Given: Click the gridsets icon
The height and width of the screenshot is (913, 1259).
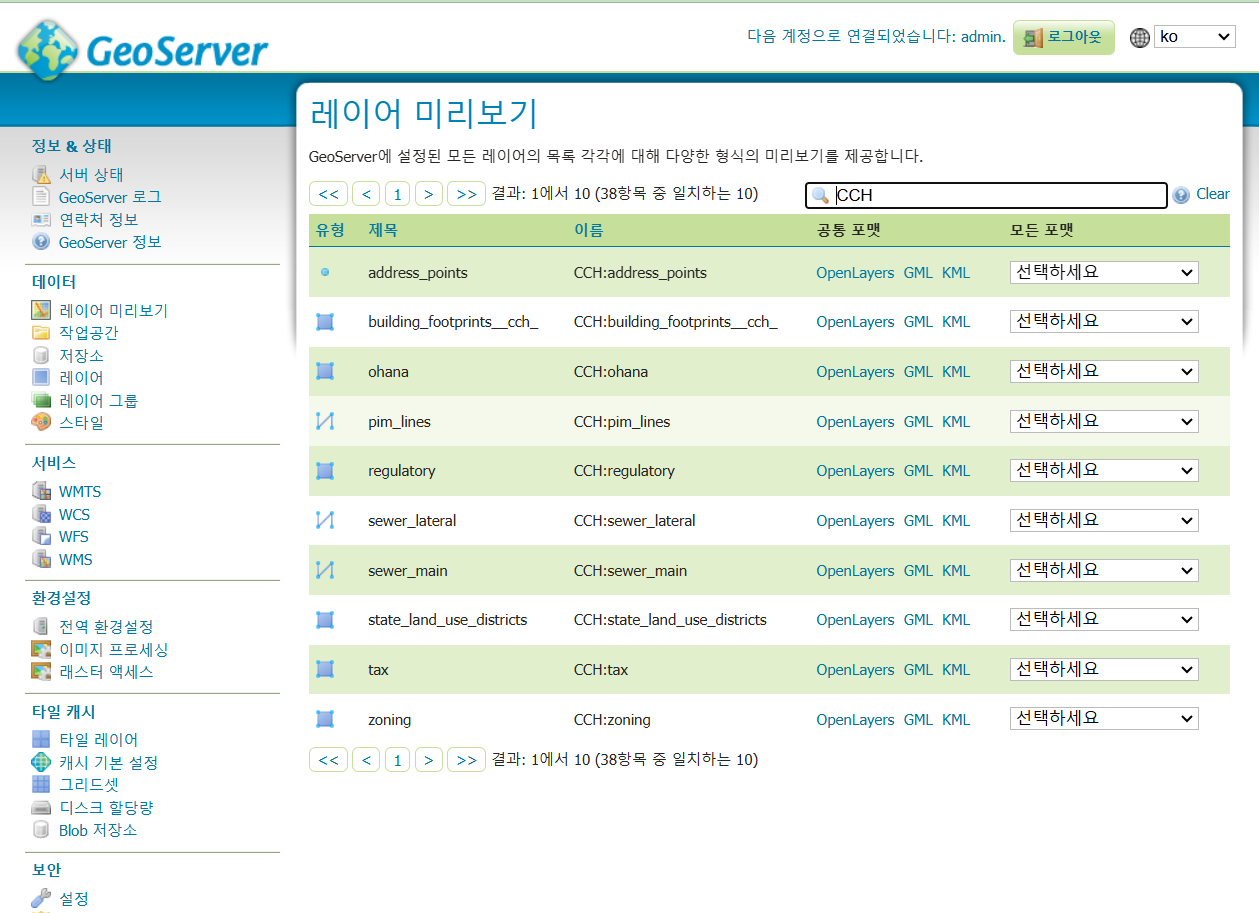Looking at the screenshot, I should pos(41,784).
